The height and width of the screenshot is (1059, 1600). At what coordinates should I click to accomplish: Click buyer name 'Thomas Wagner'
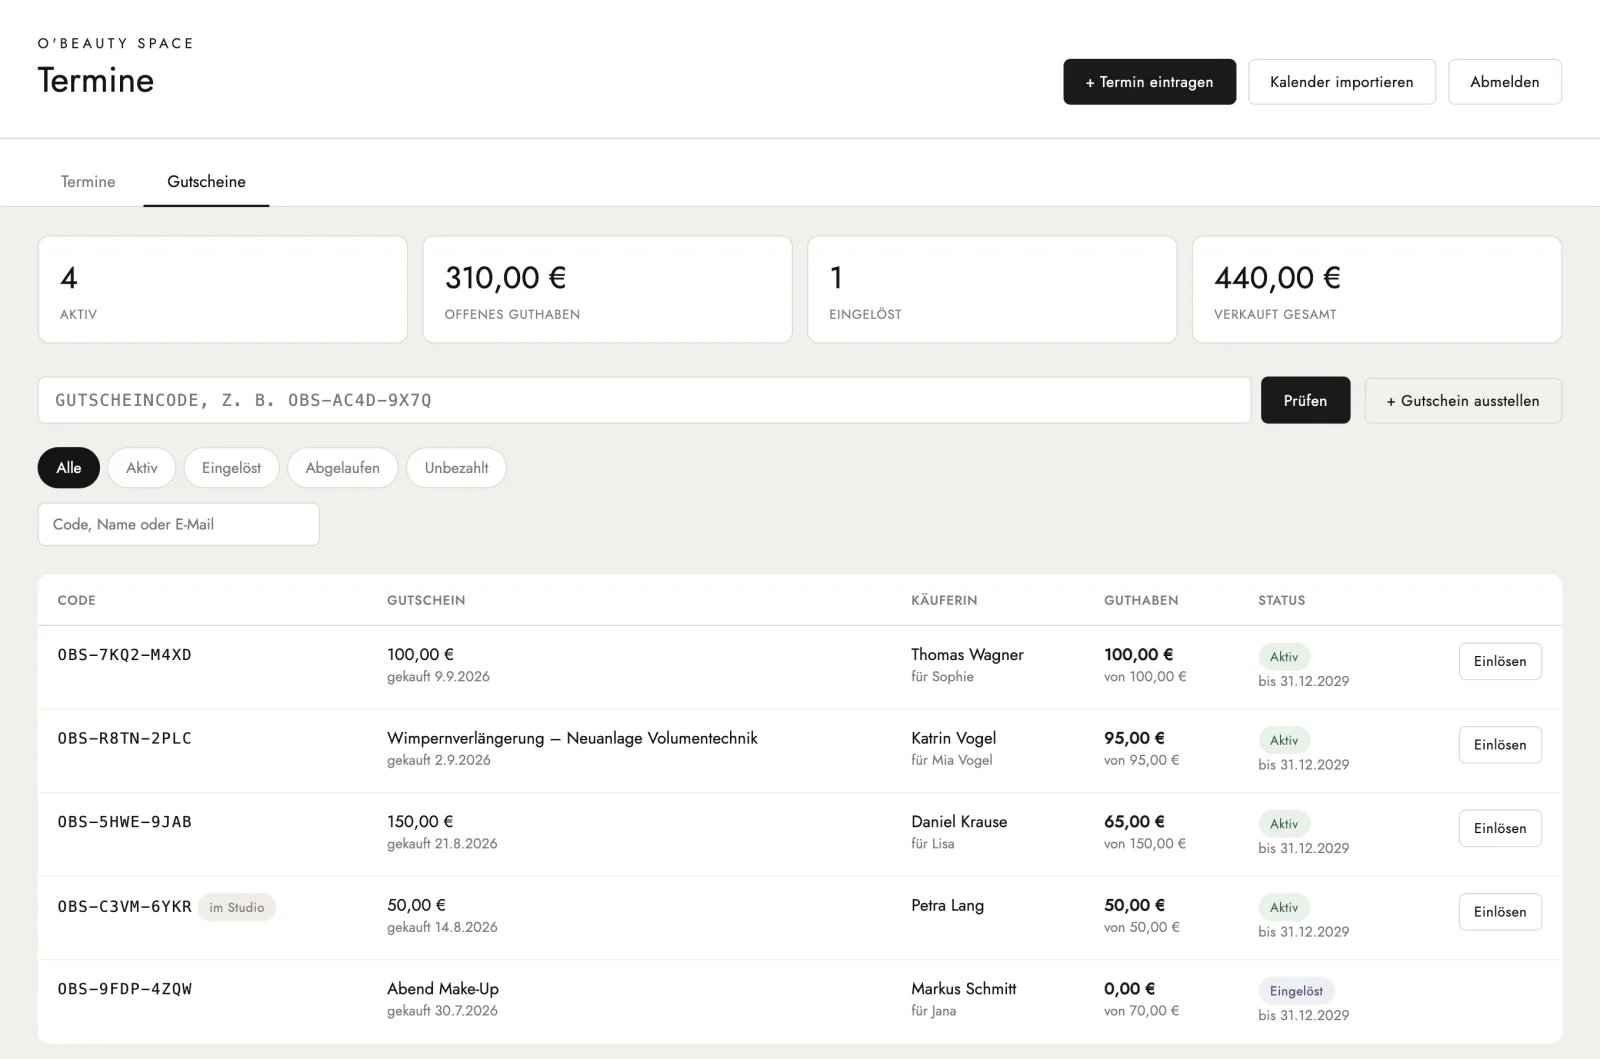pos(967,655)
